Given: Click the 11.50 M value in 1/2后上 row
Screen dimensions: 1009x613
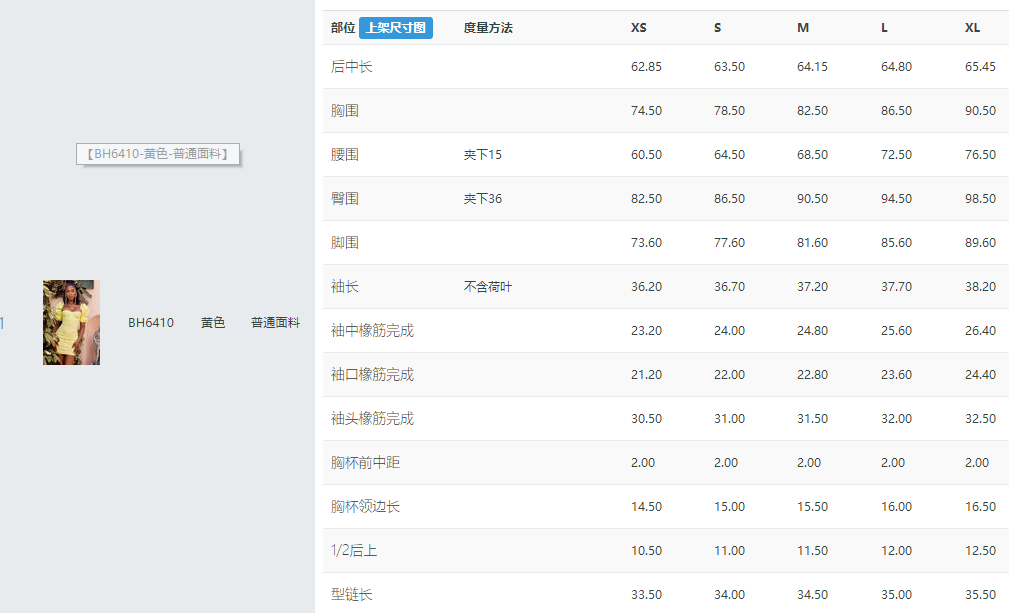Looking at the screenshot, I should (x=812, y=551).
